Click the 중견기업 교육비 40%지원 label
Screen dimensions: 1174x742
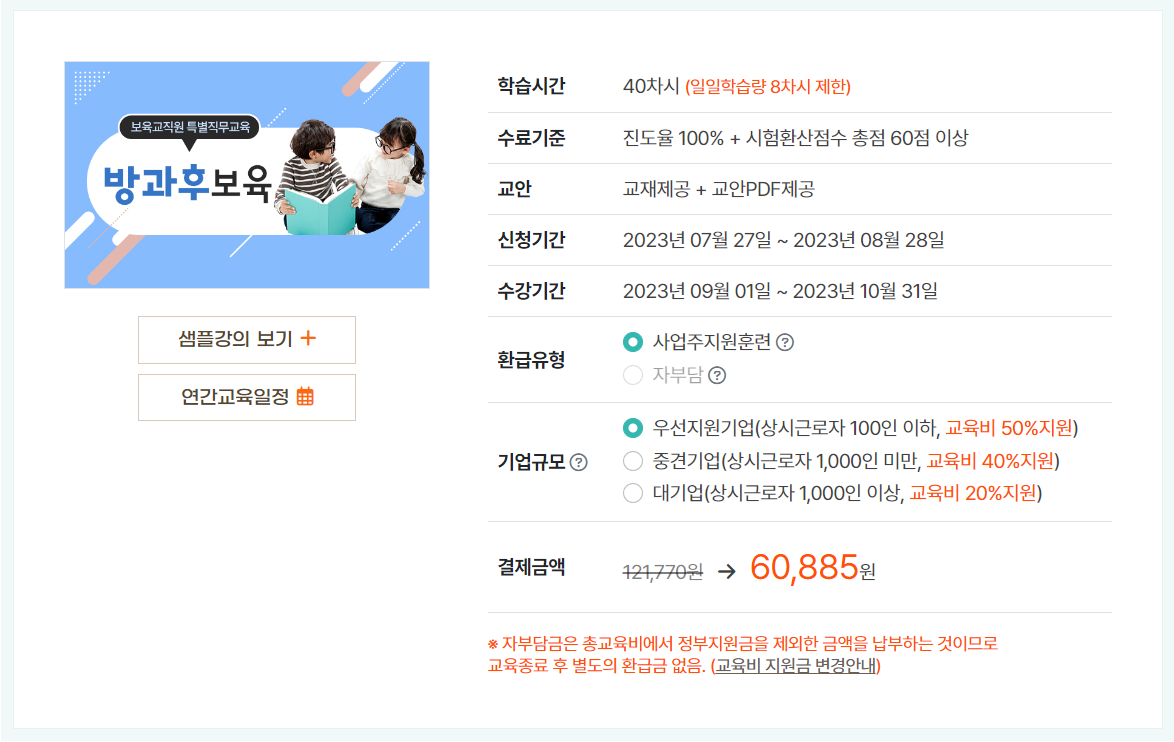click(x=857, y=460)
